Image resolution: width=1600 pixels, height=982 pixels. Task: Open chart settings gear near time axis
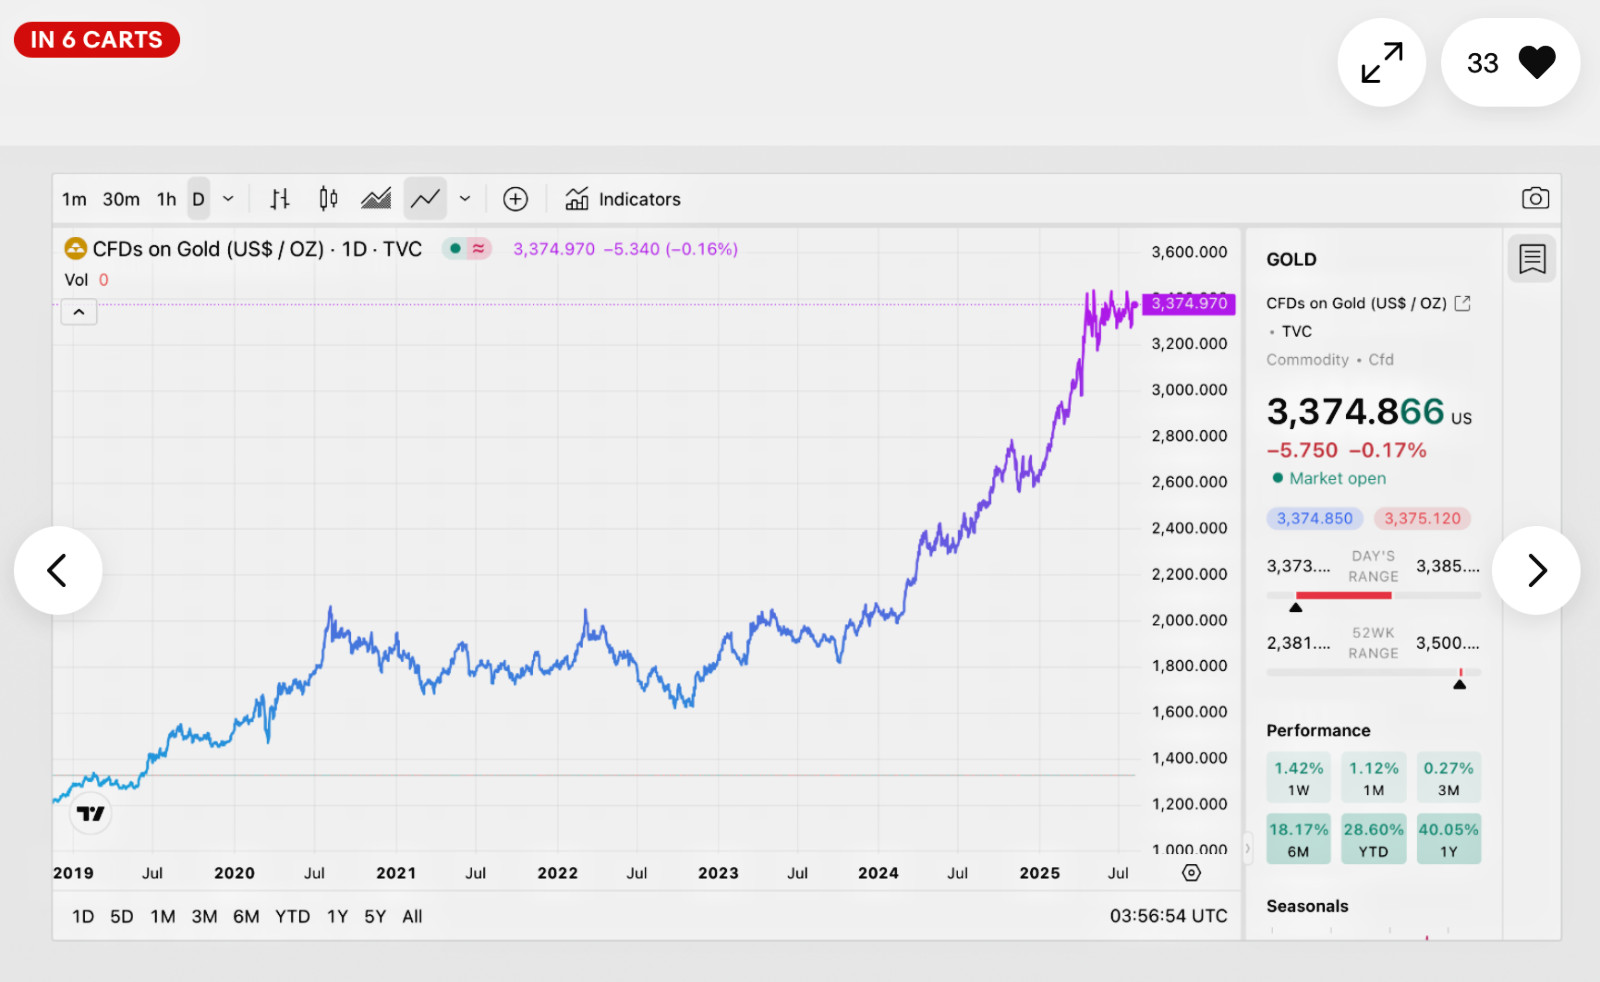[1191, 873]
